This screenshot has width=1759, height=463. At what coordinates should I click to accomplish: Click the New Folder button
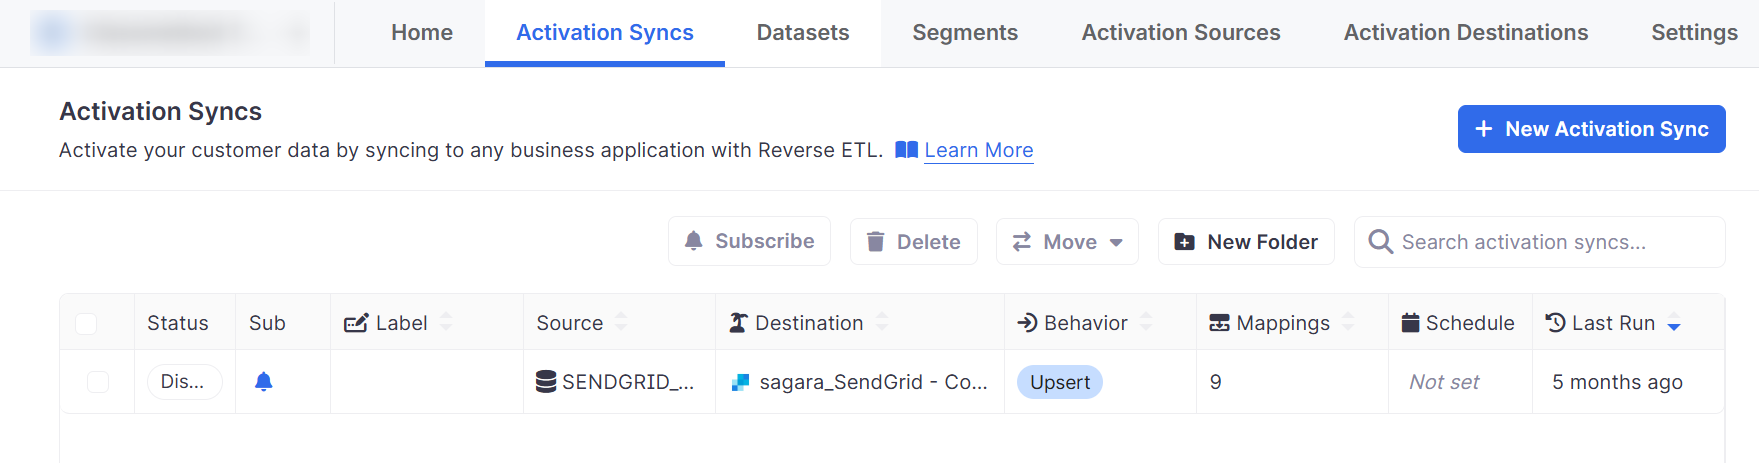tap(1246, 242)
